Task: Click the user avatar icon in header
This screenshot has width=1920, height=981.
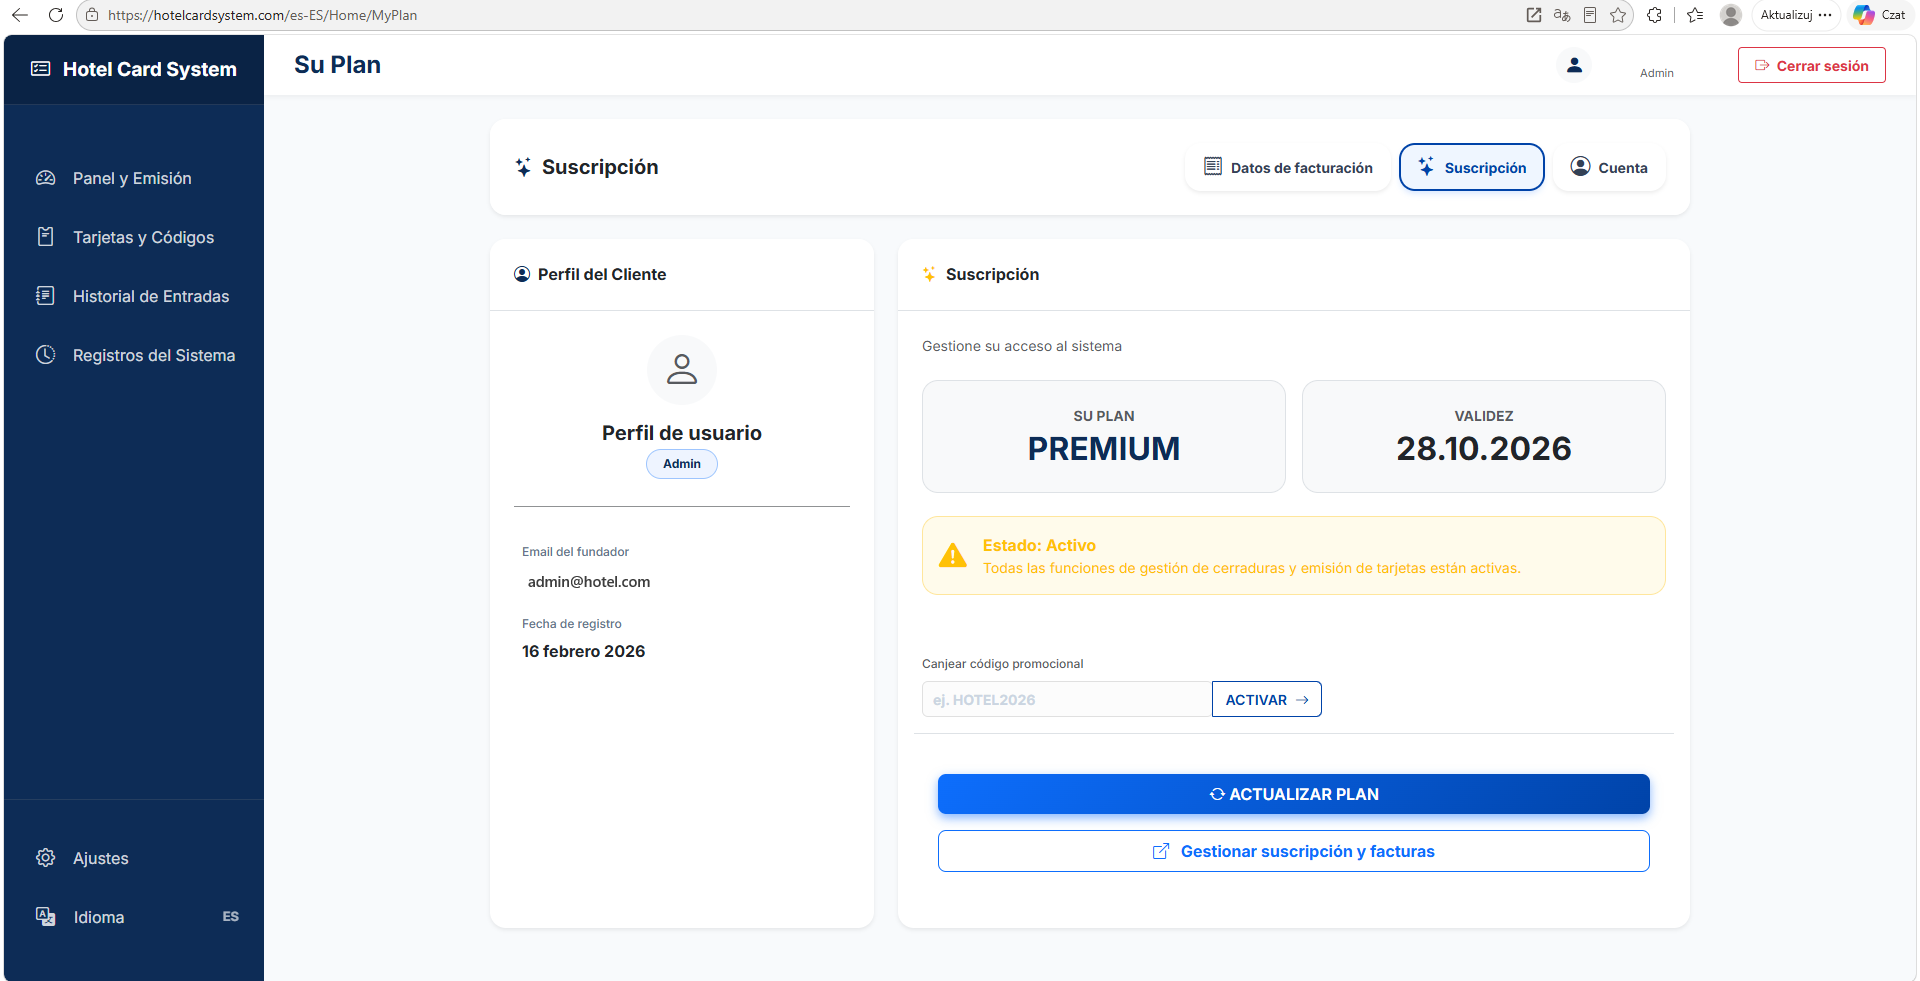Action: tap(1574, 65)
